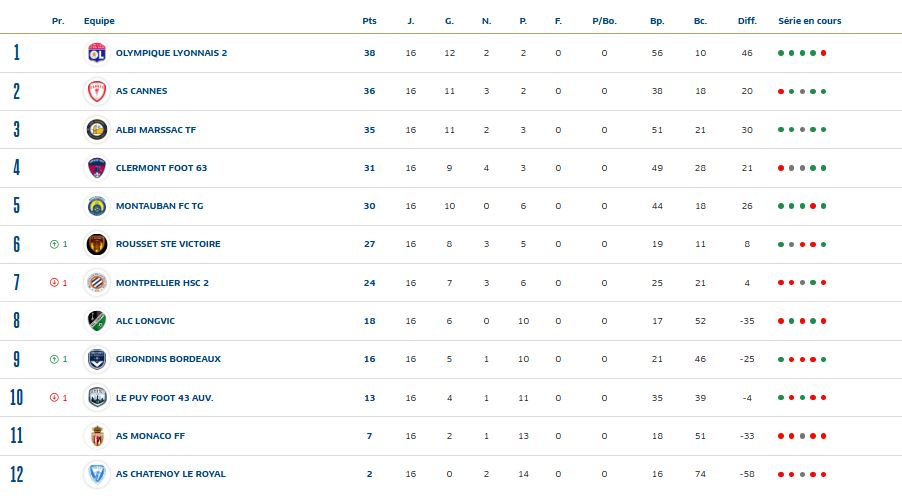
Task: Click Clermont Foot 63's 31 points value
Action: 369,168
